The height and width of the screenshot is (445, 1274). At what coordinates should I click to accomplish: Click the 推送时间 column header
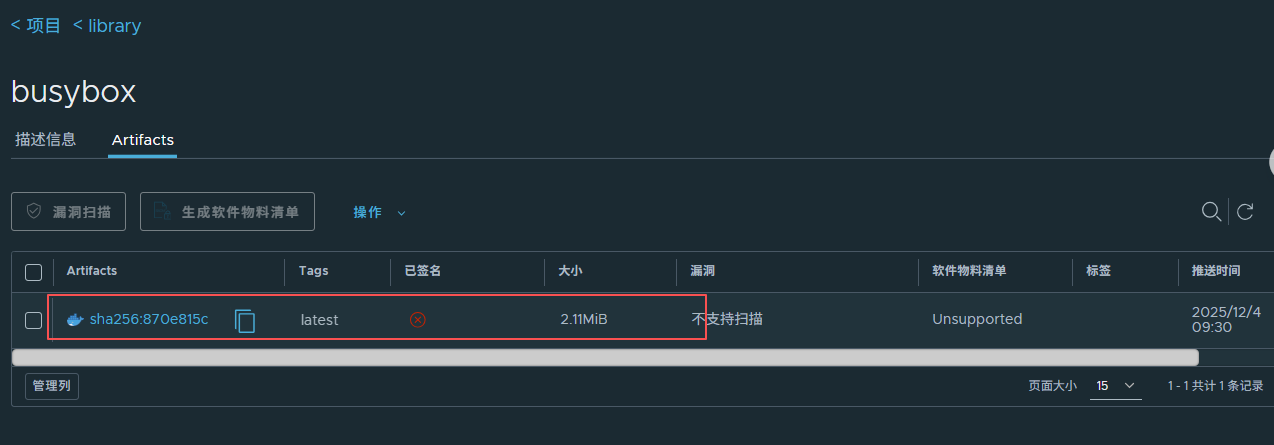point(1215,271)
